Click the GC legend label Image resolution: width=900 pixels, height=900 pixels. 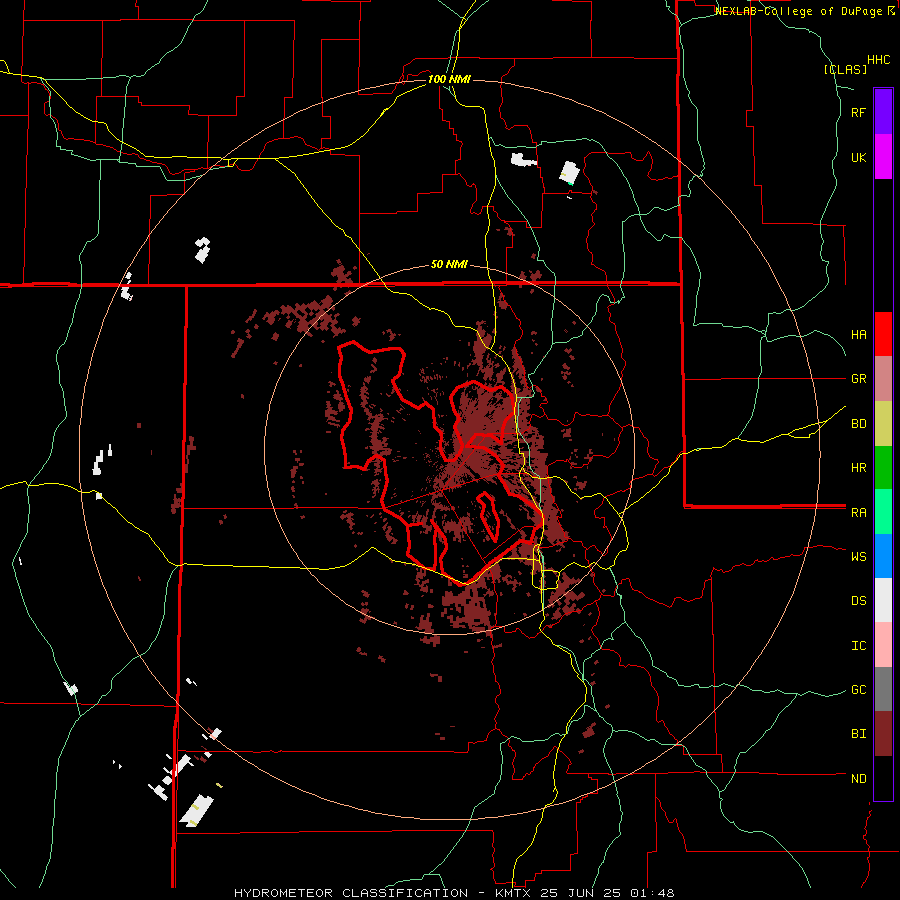[x=858, y=690]
